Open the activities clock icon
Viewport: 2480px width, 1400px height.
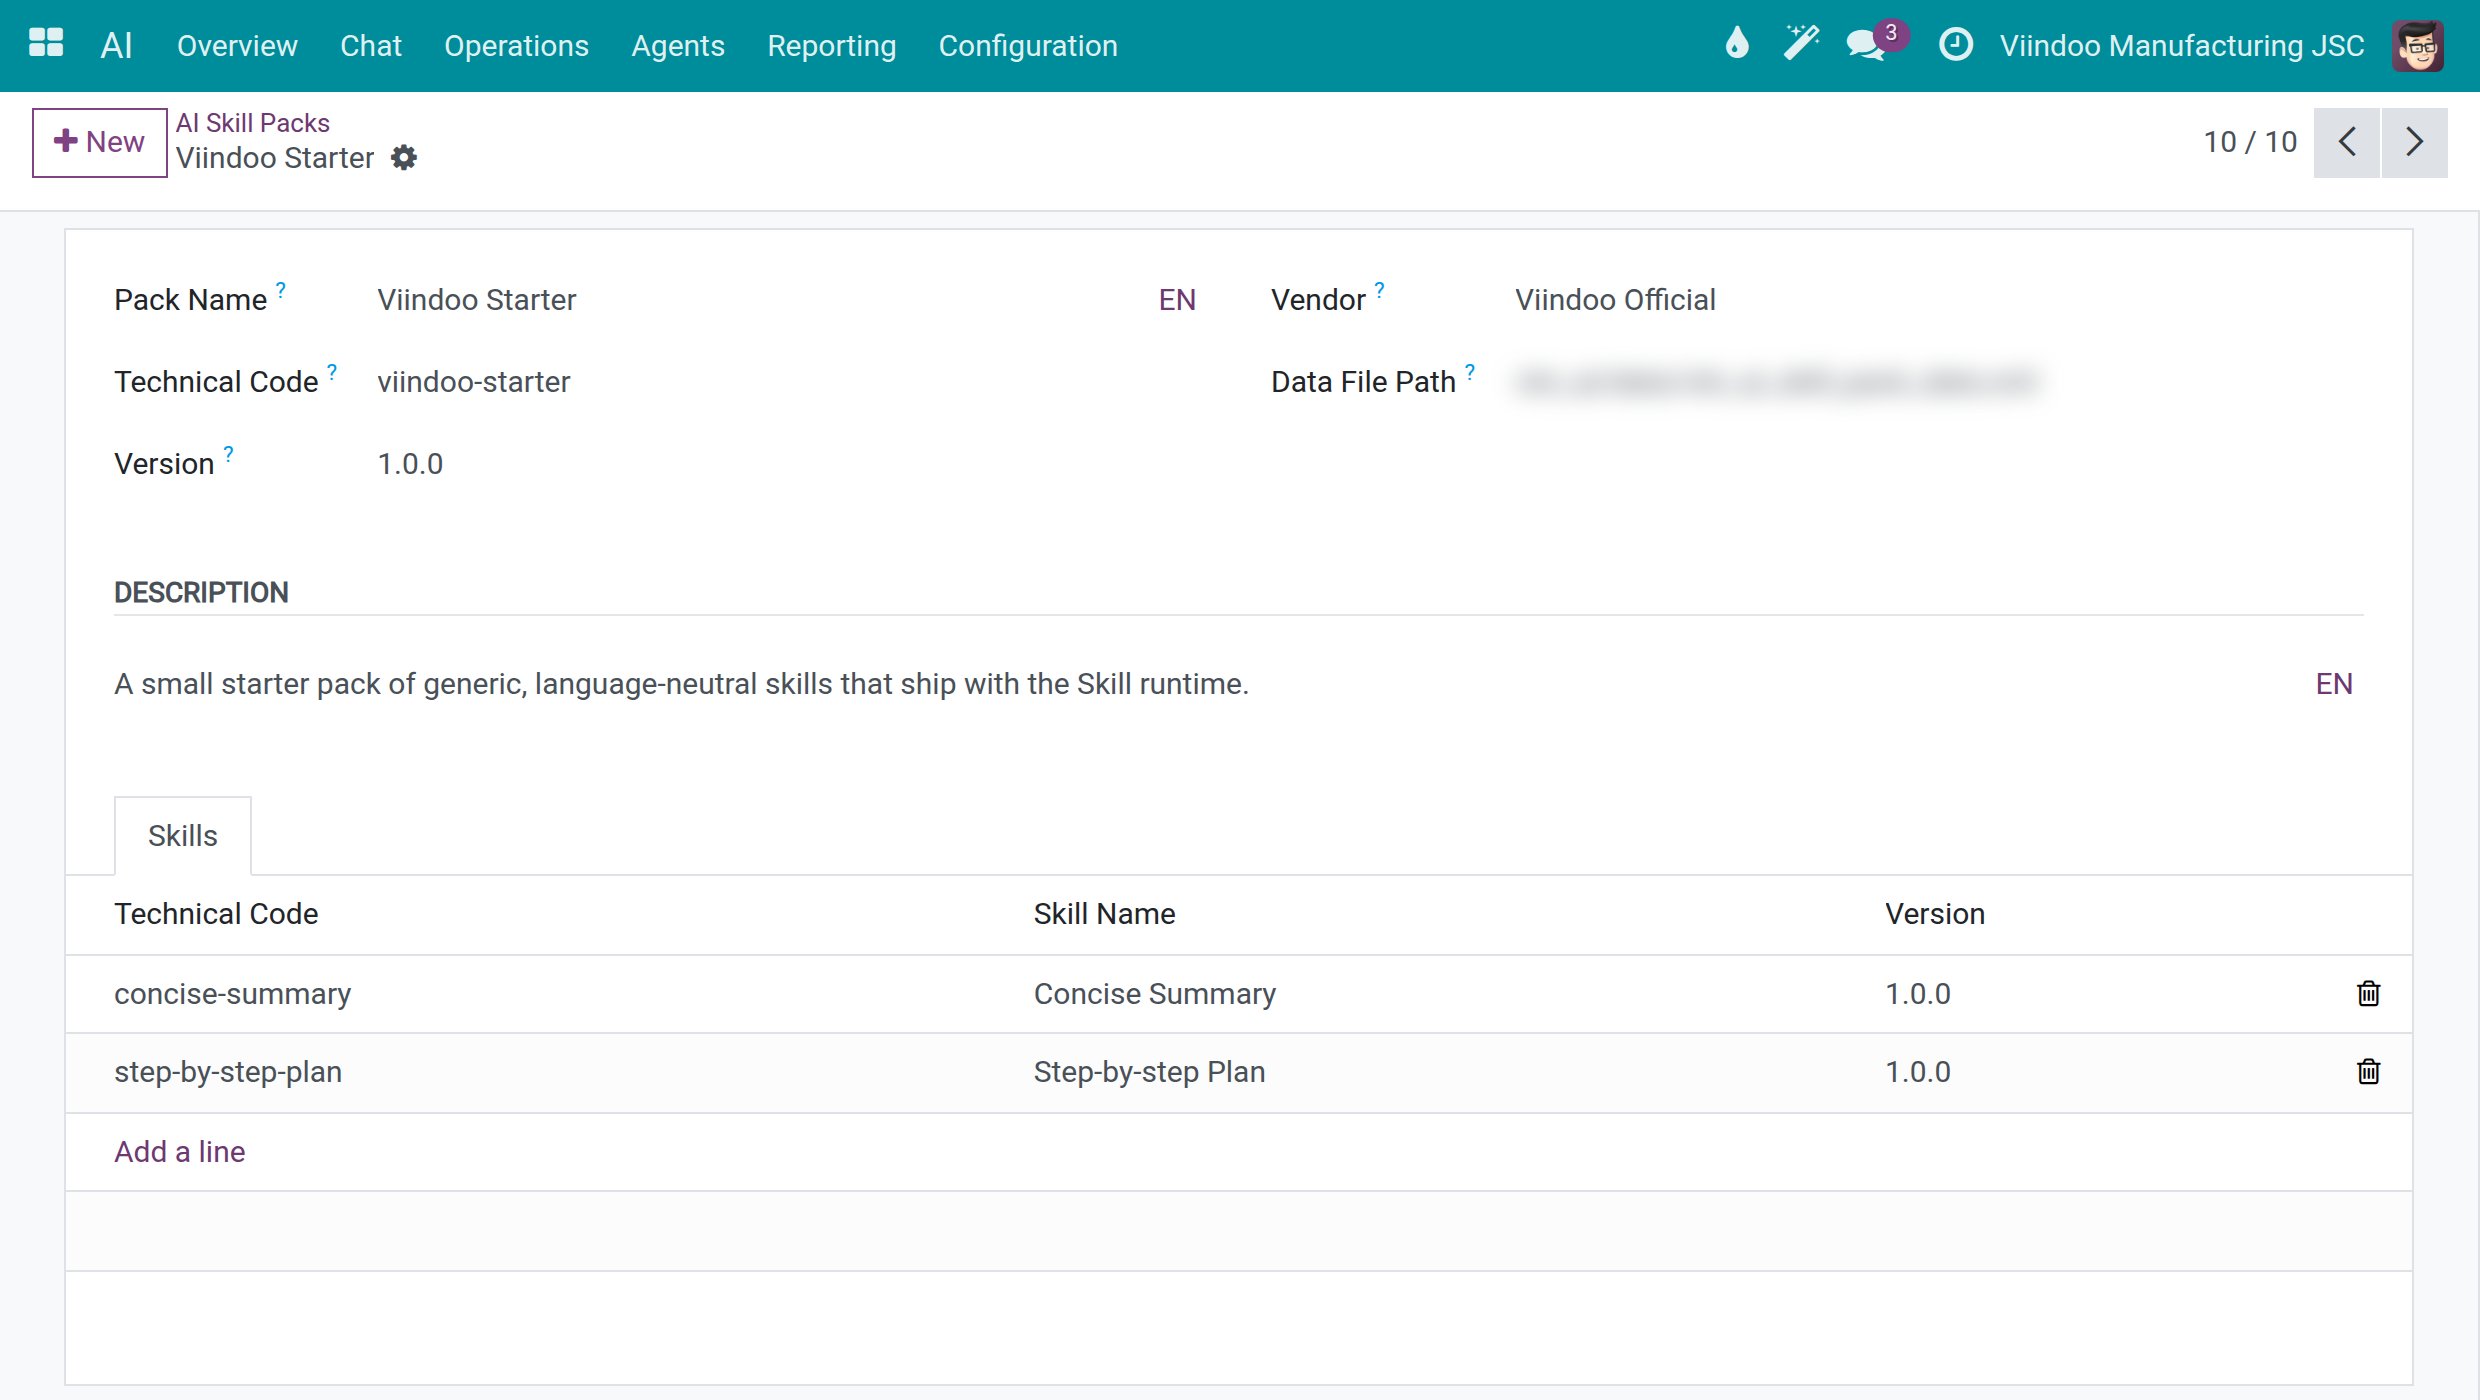(x=1956, y=44)
